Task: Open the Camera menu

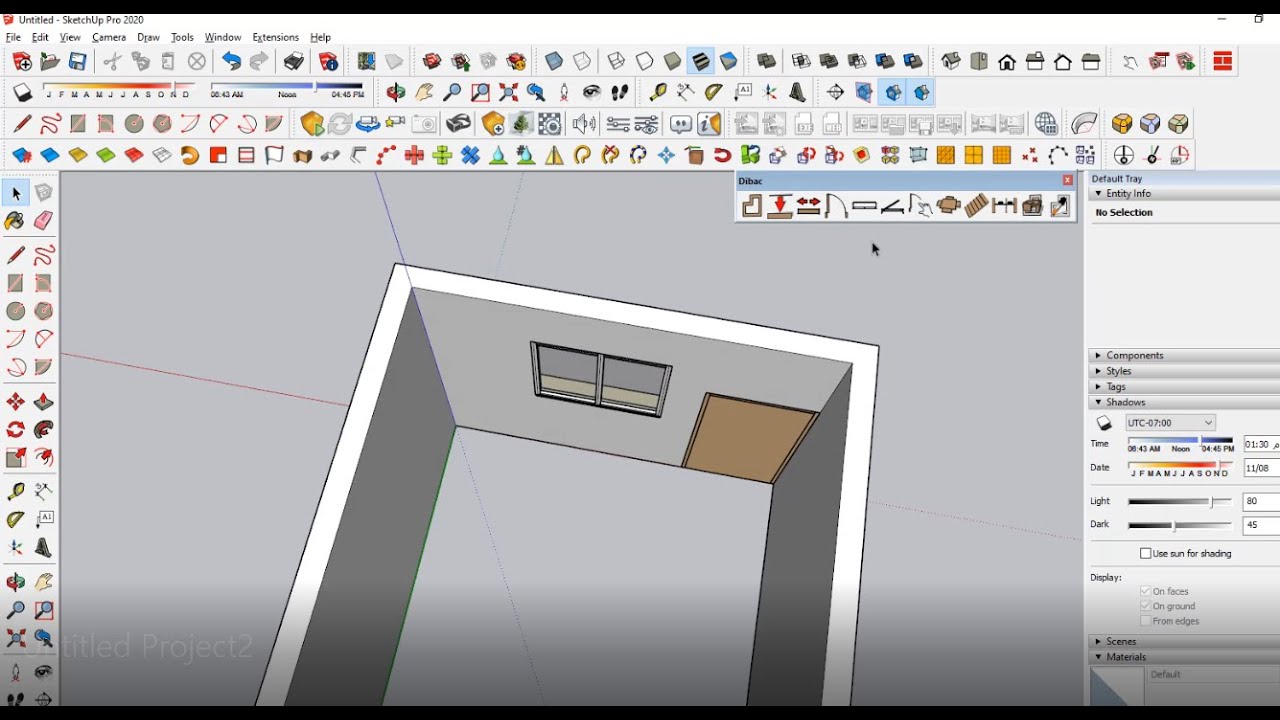Action: 109,37
